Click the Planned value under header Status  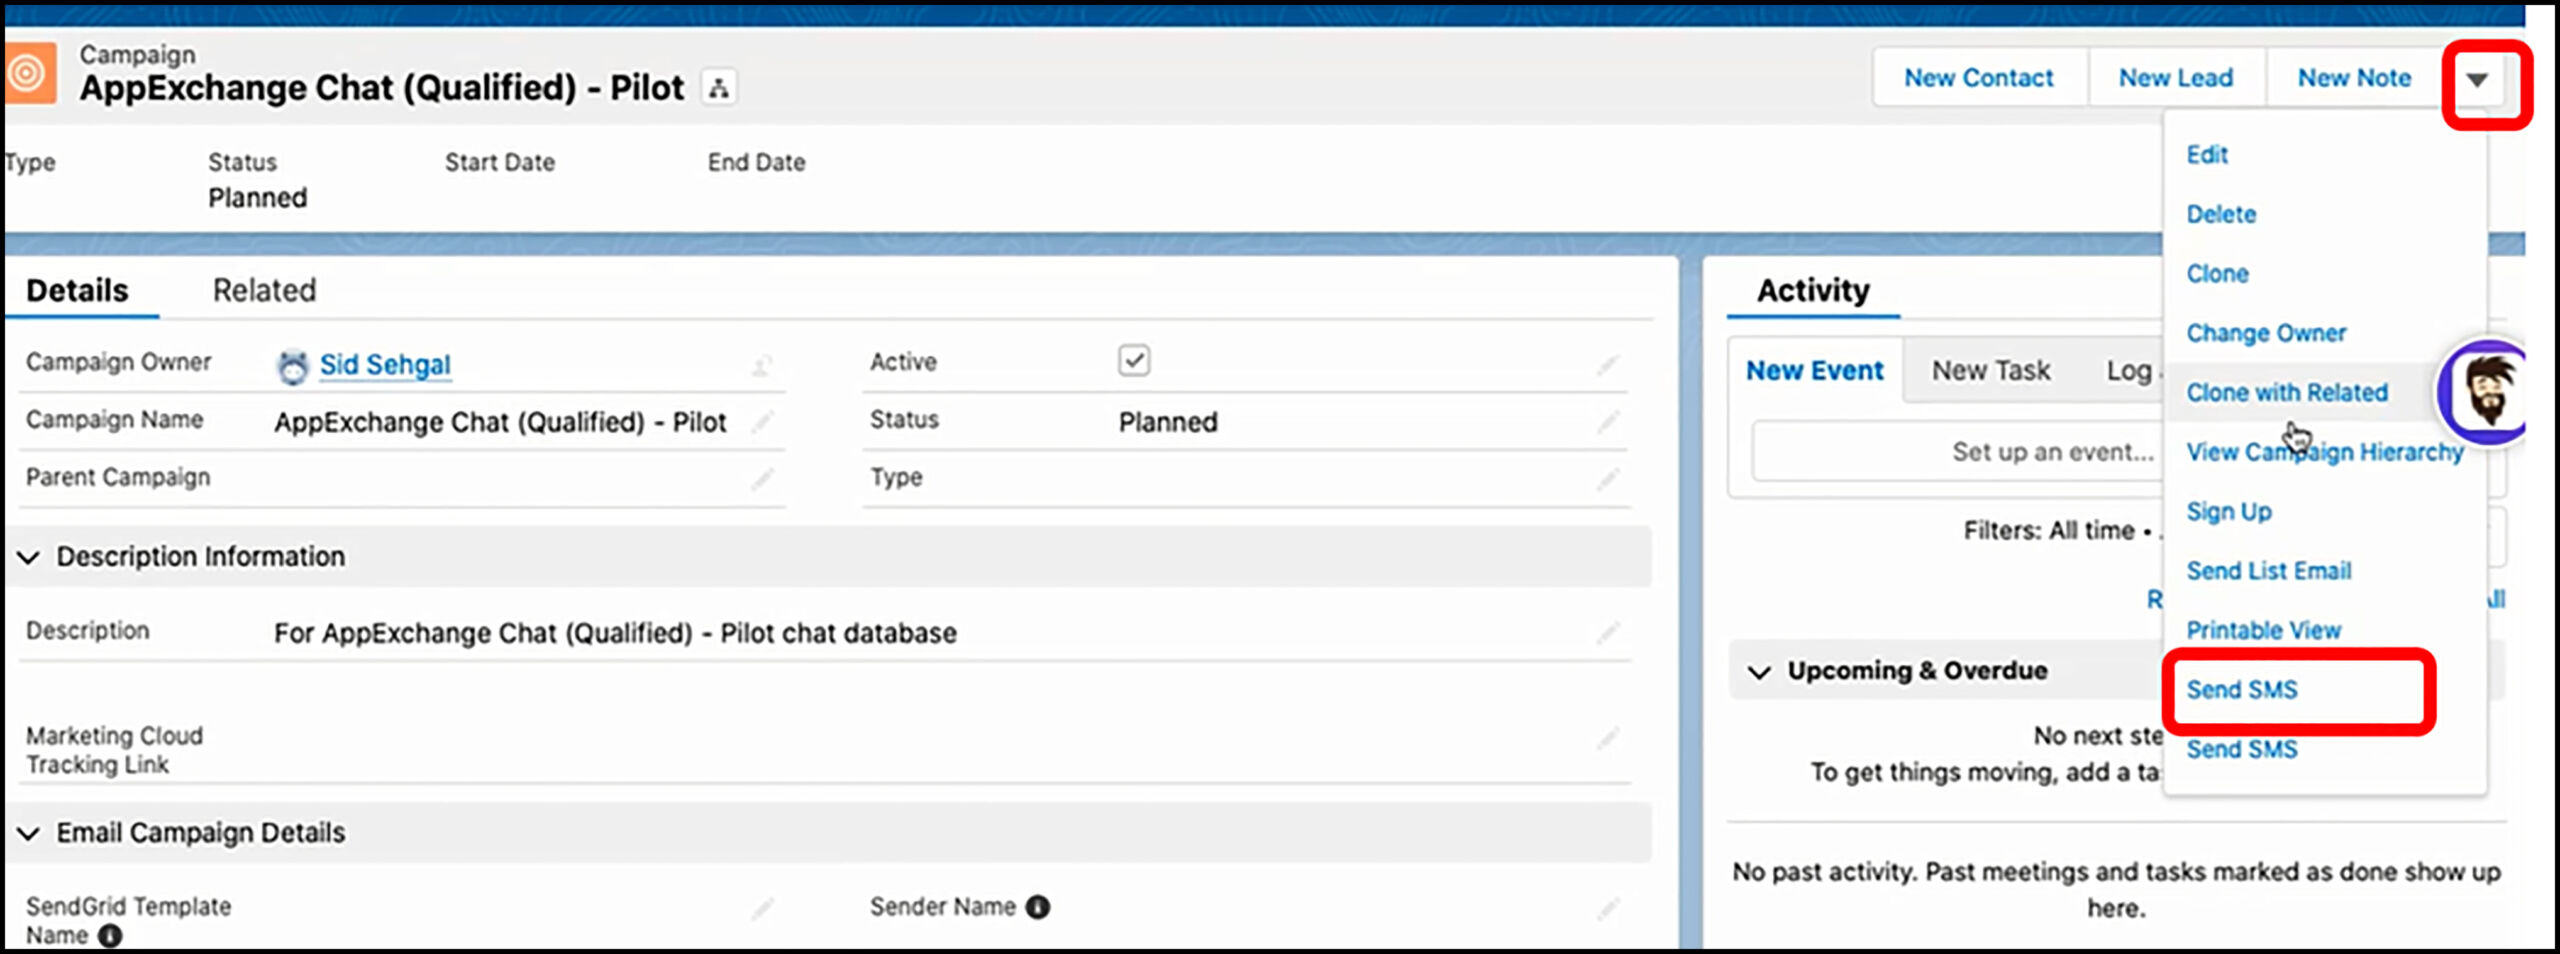click(257, 198)
